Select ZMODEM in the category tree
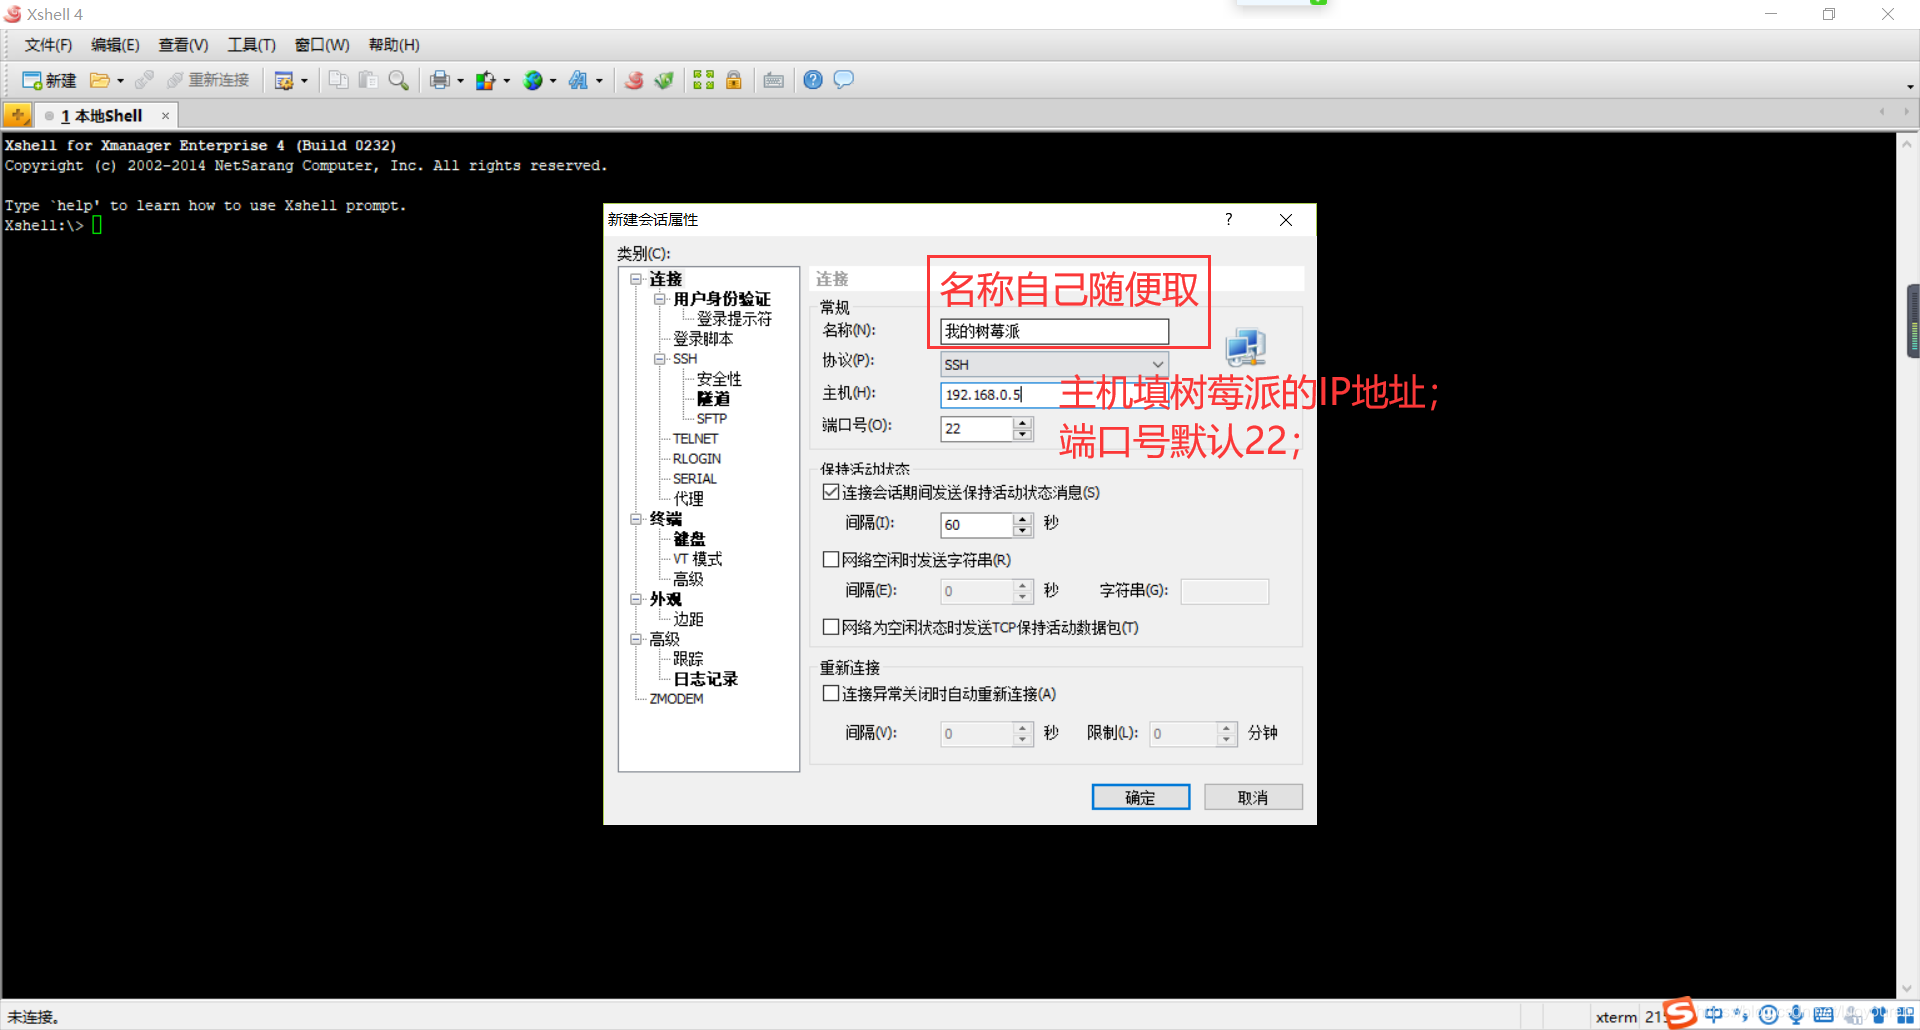The image size is (1920, 1030). [676, 699]
